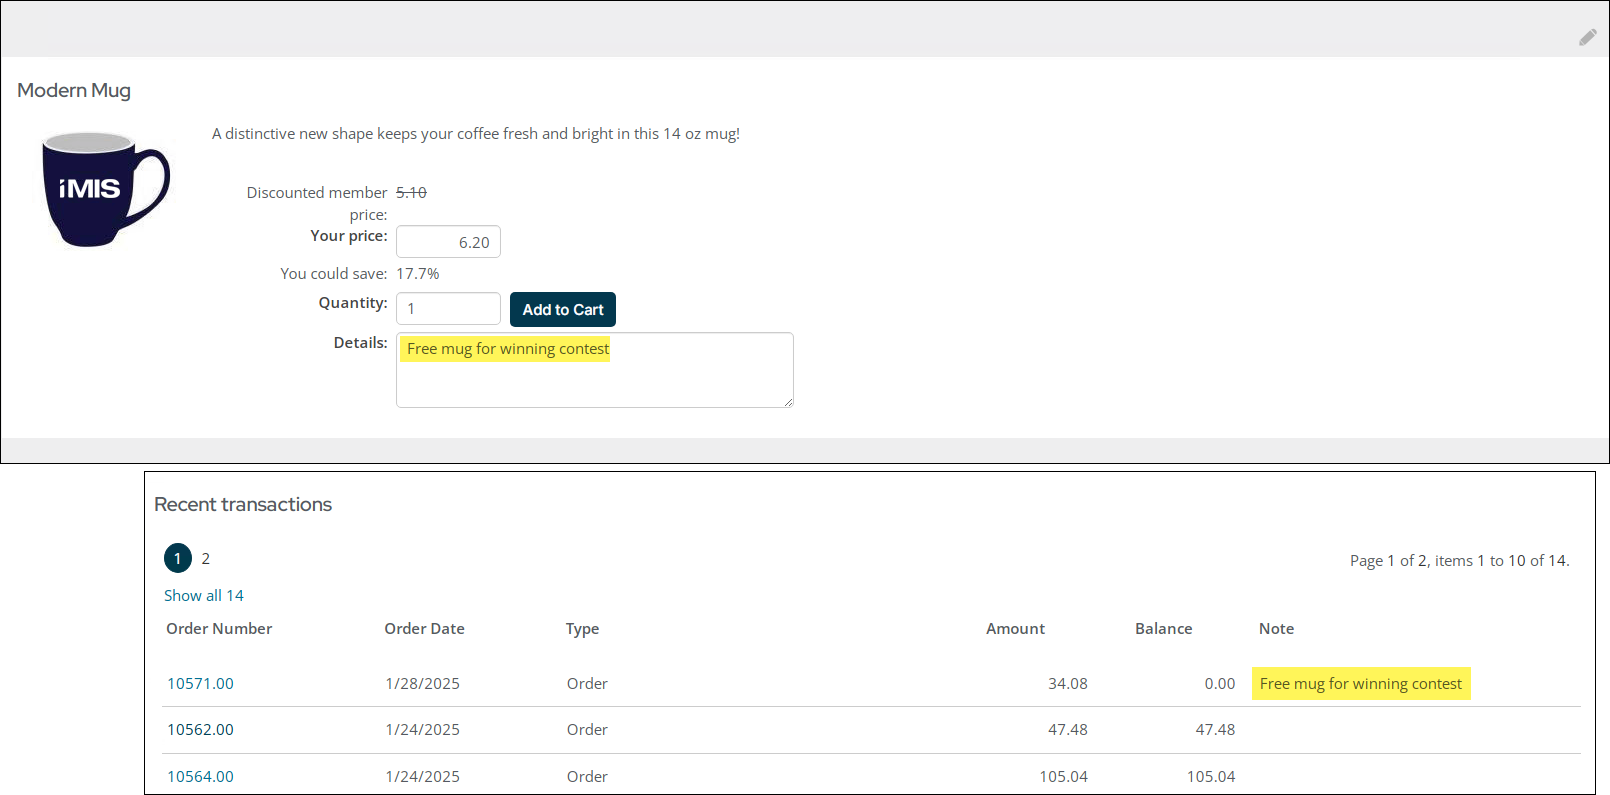Screen dimensions: 1610x795
Task: Click the 1/28/2025 order date cell
Action: click(x=423, y=684)
